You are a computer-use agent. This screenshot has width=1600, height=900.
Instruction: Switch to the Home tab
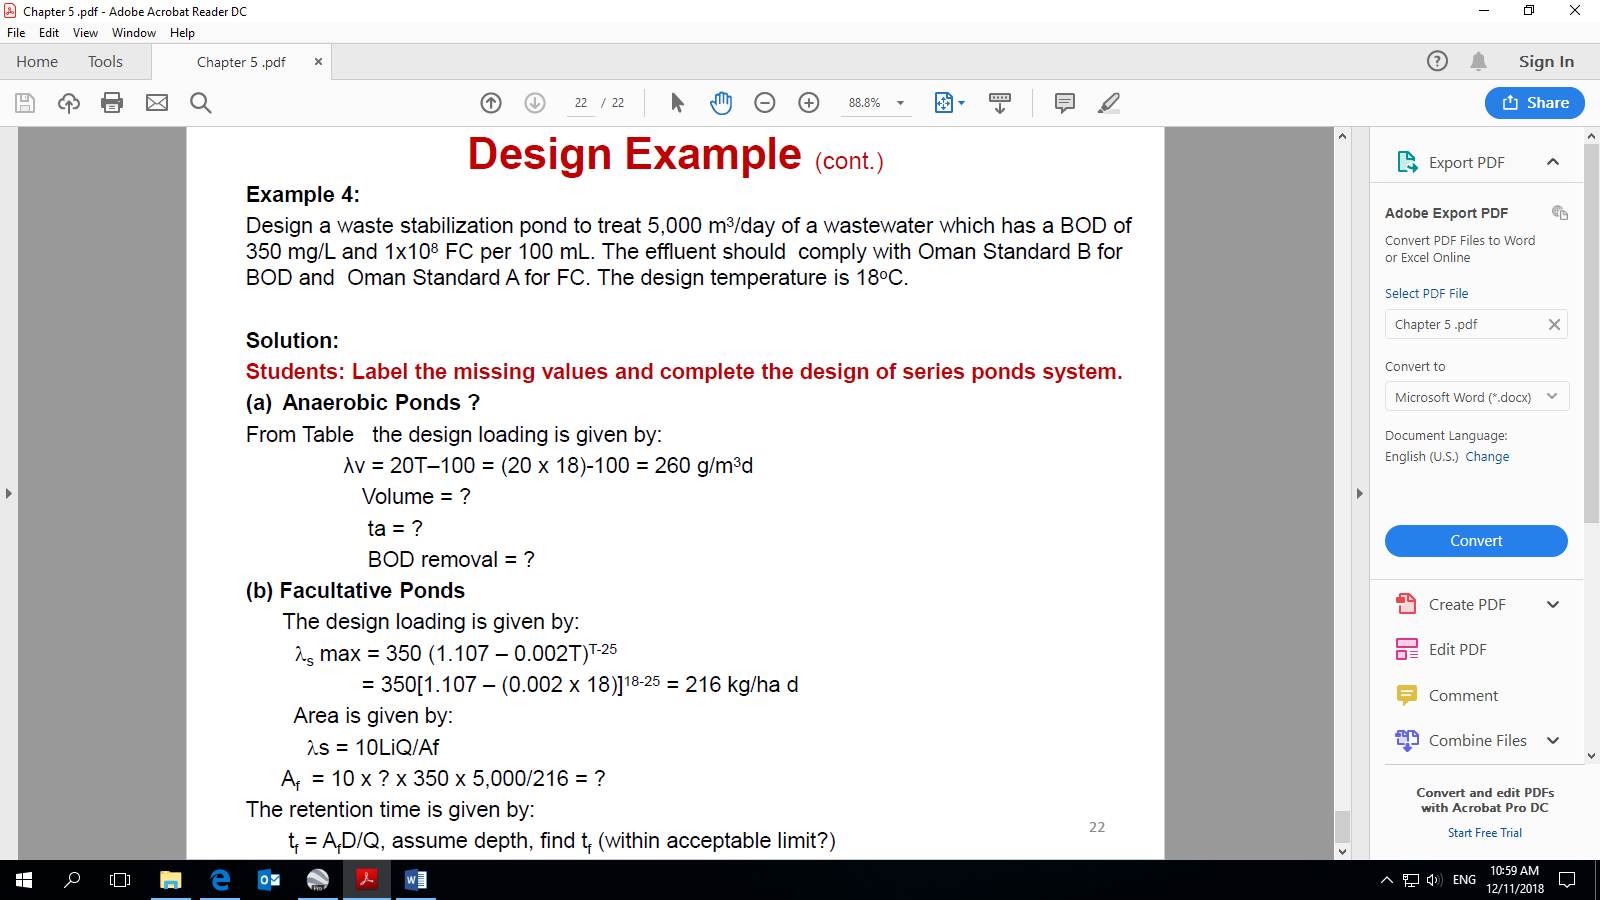pos(37,61)
